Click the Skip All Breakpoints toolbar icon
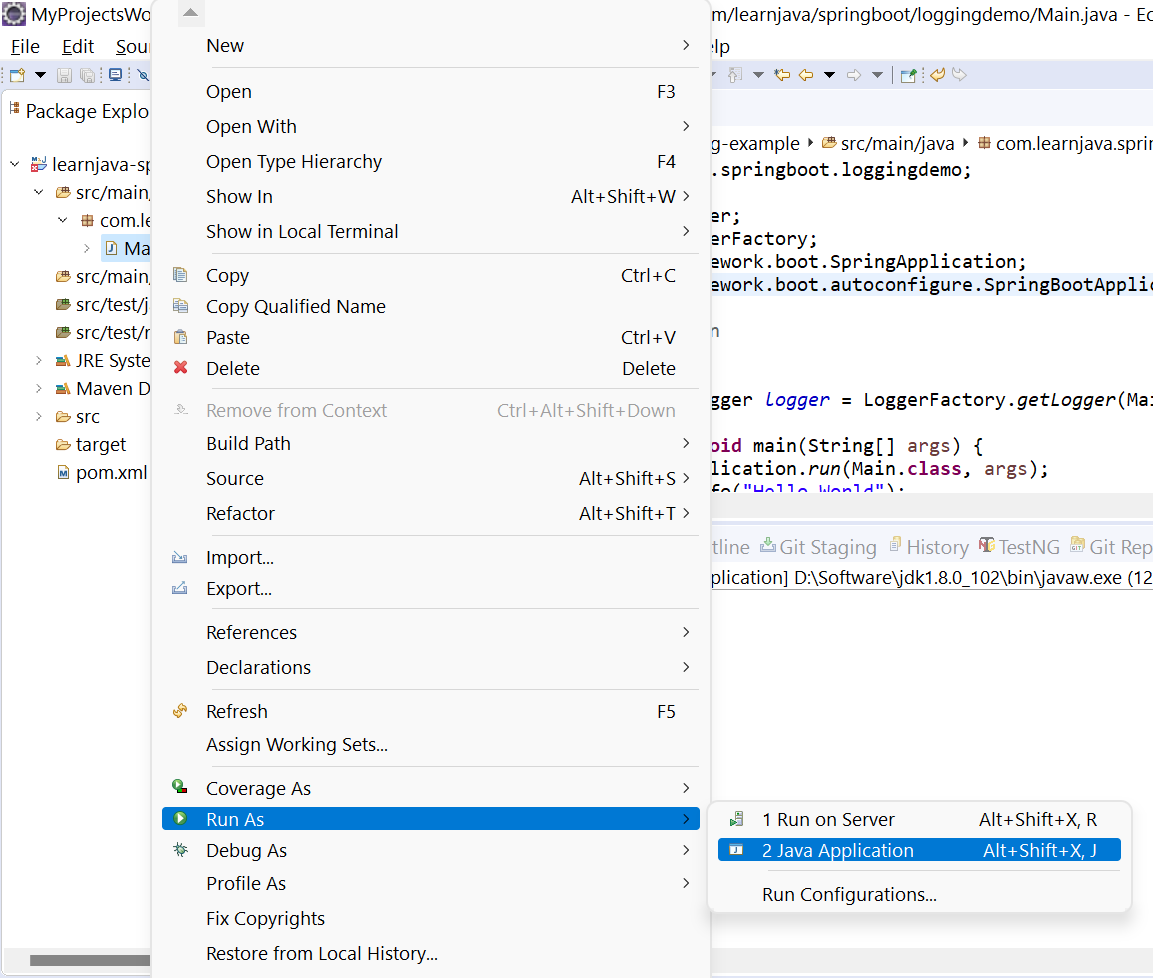Viewport: 1153px width, 978px height. (x=143, y=75)
